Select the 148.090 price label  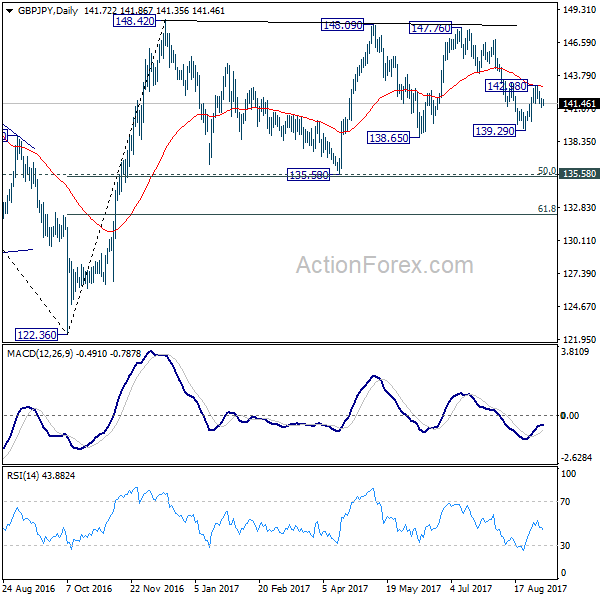coord(342,25)
